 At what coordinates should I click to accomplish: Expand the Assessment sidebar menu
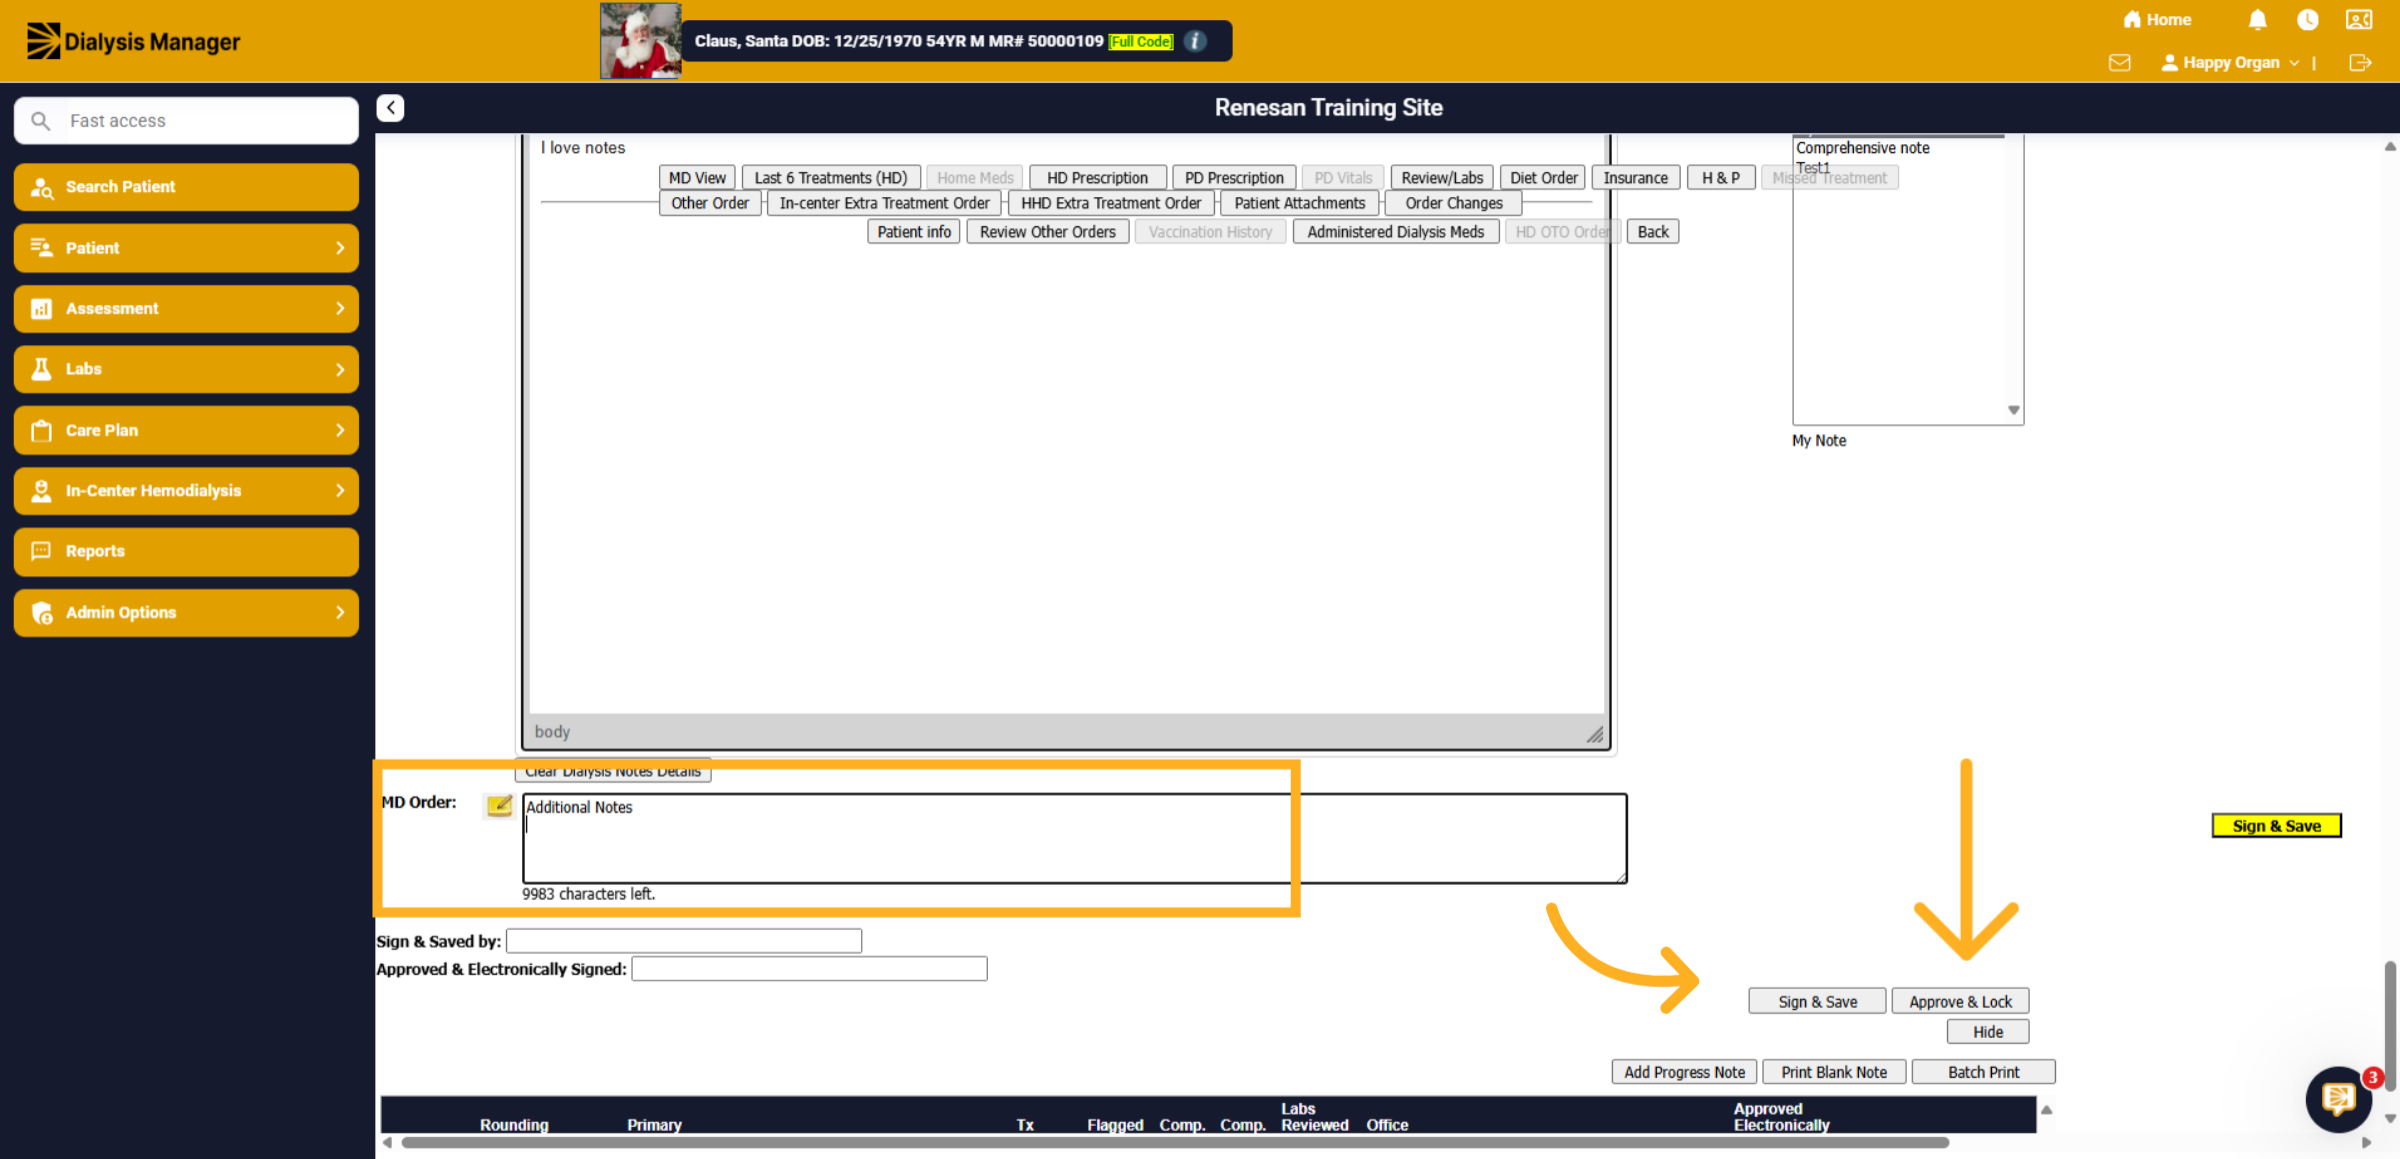pos(186,309)
